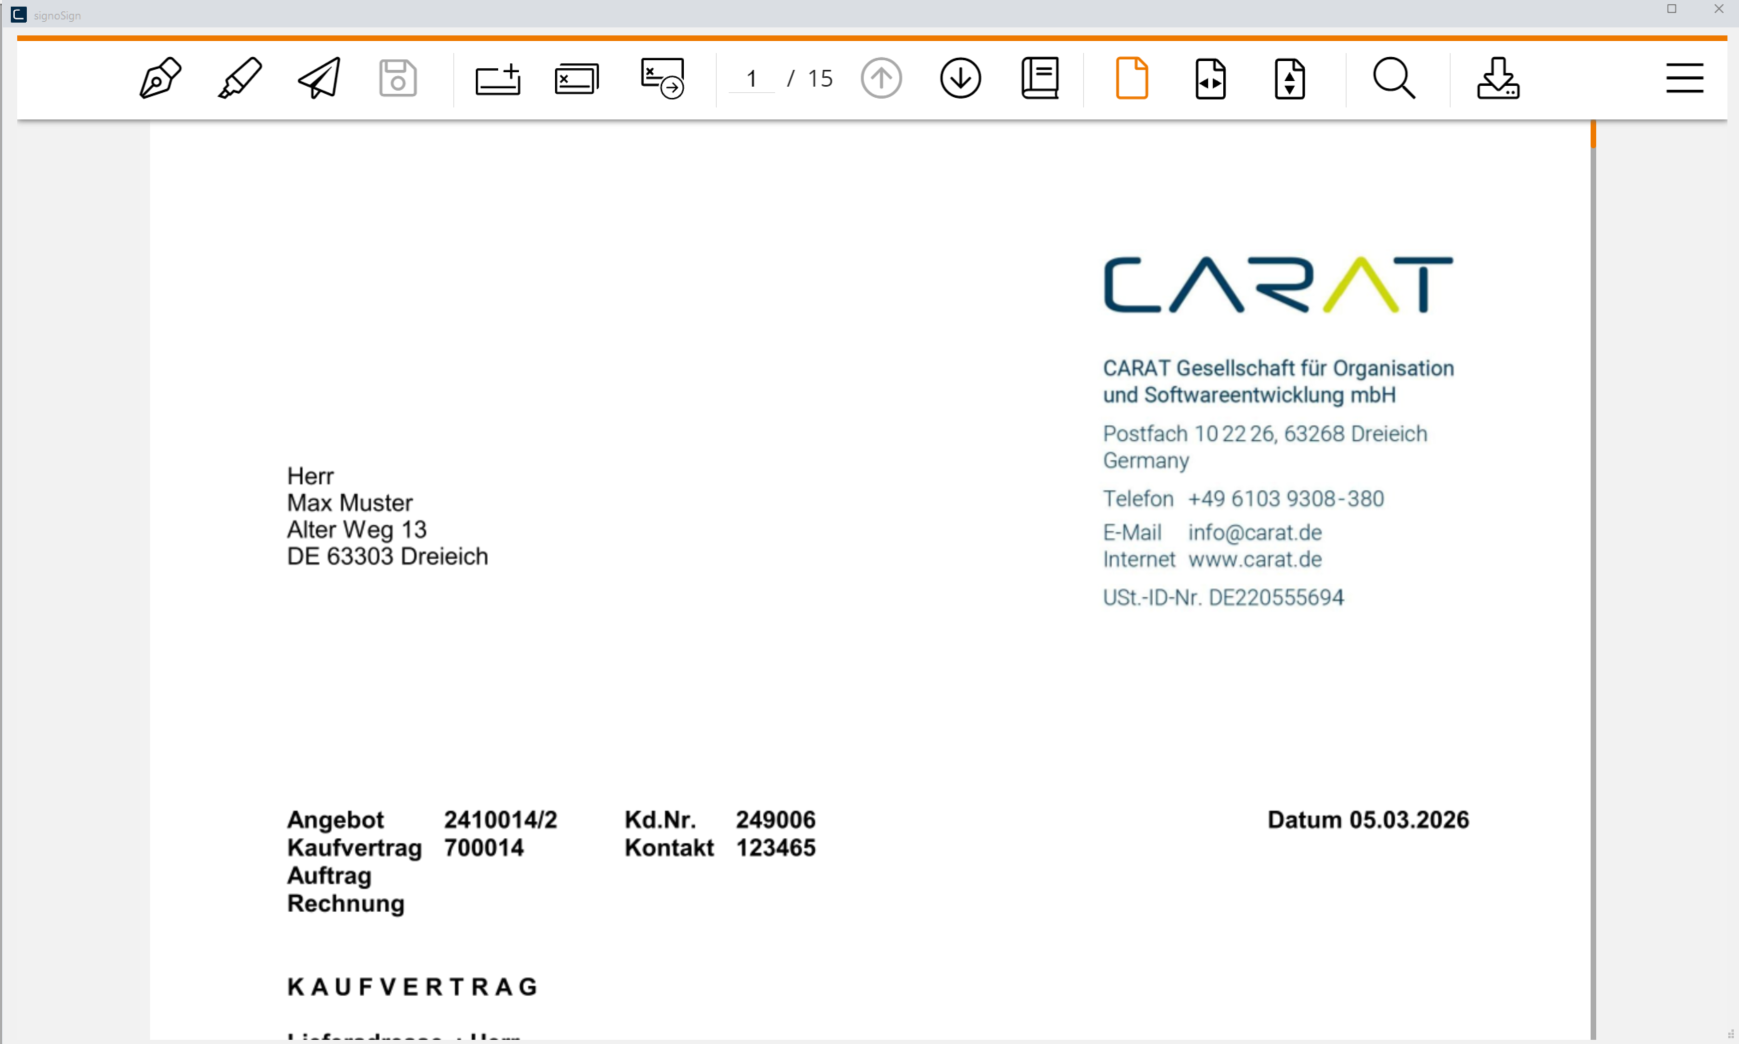Image resolution: width=1739 pixels, height=1044 pixels.
Task: Toggle fit to page height
Action: point(1289,78)
